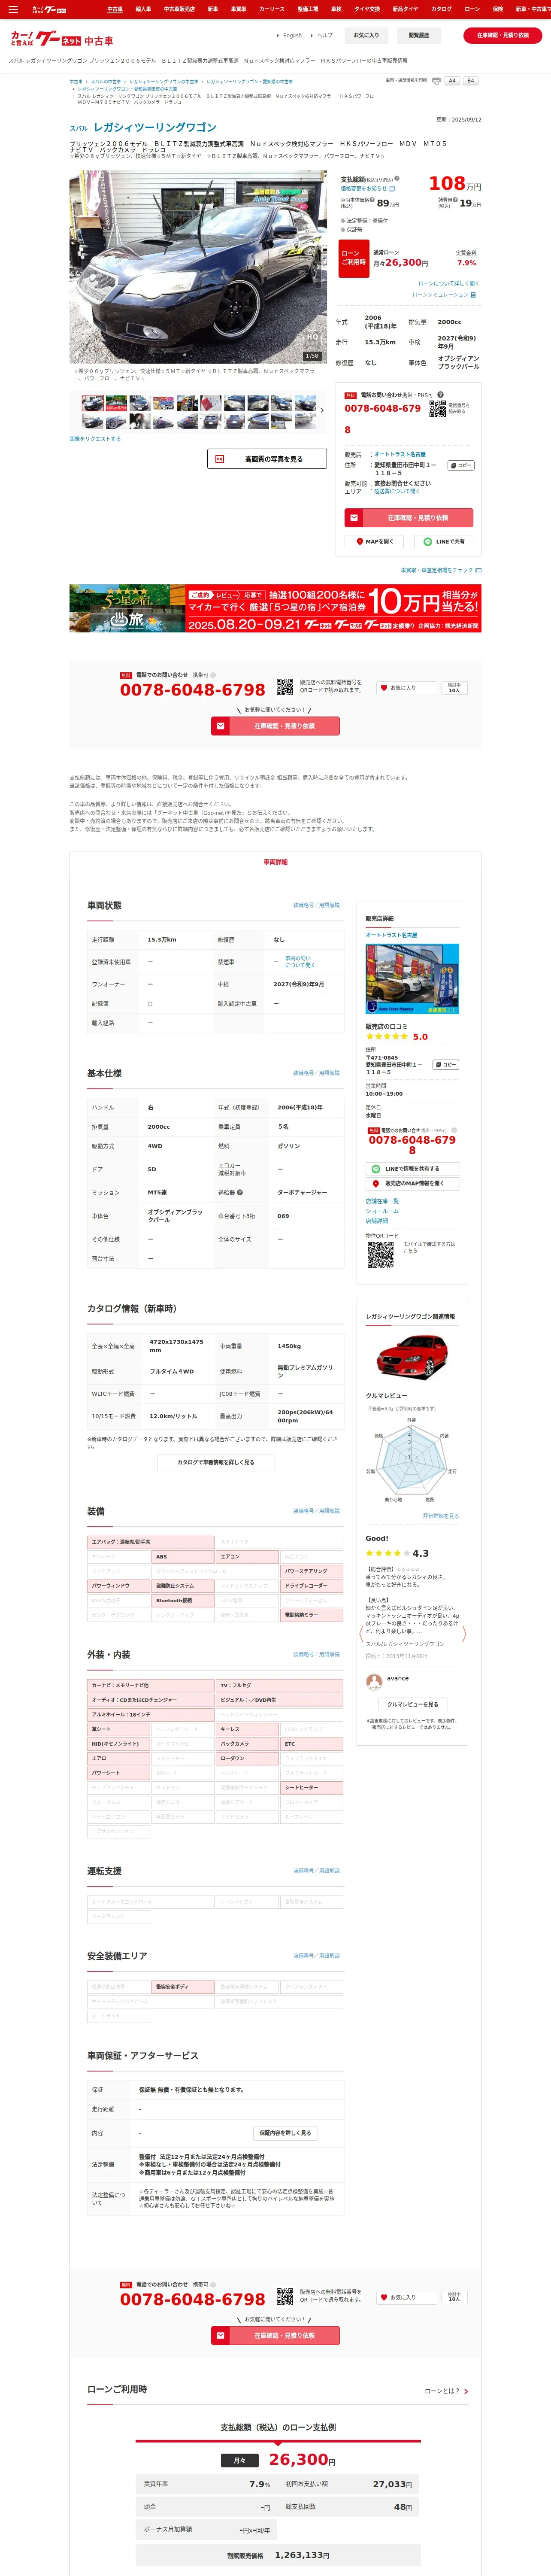Open ショールーム link
This screenshot has width=551, height=2576.
point(382,1211)
